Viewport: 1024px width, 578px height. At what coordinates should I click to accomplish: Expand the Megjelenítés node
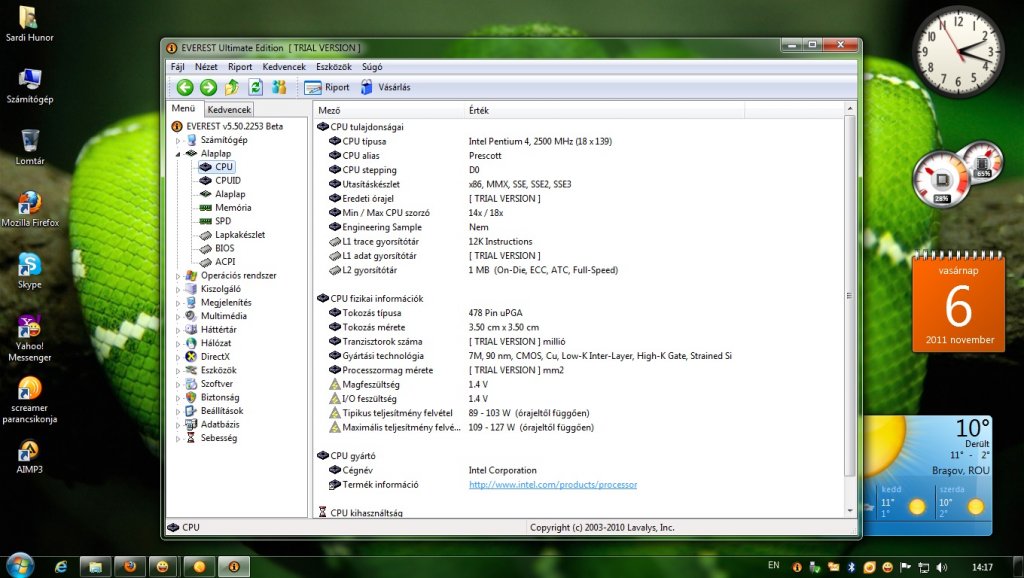click(x=178, y=303)
